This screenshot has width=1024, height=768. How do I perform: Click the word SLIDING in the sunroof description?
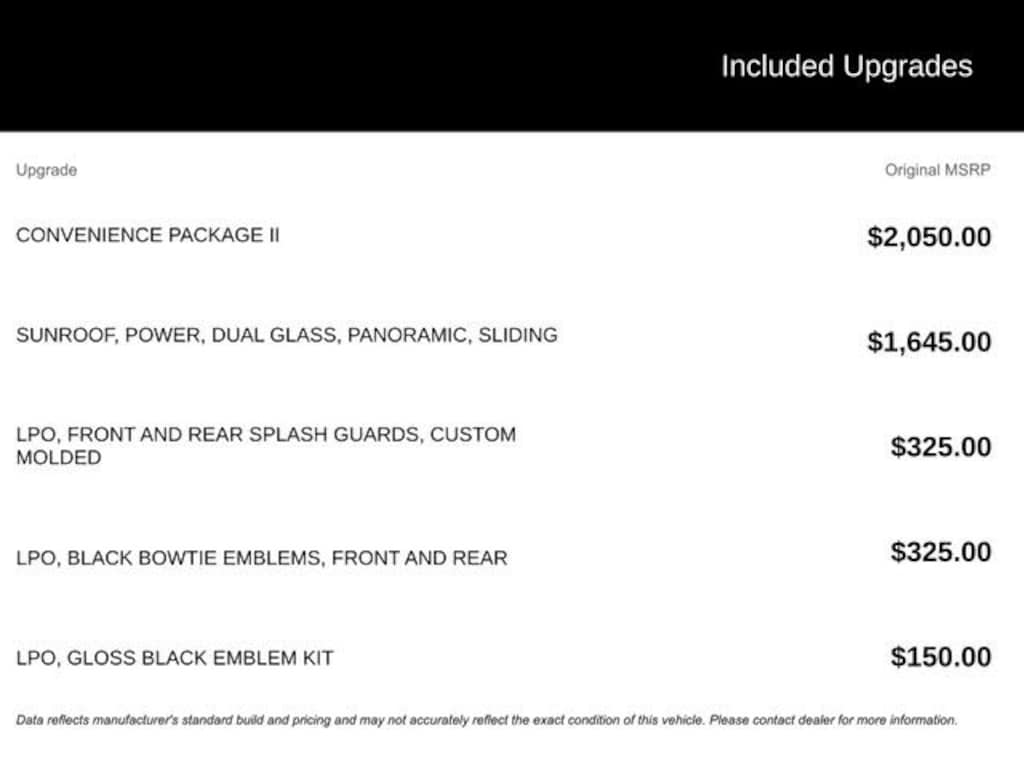tap(517, 335)
